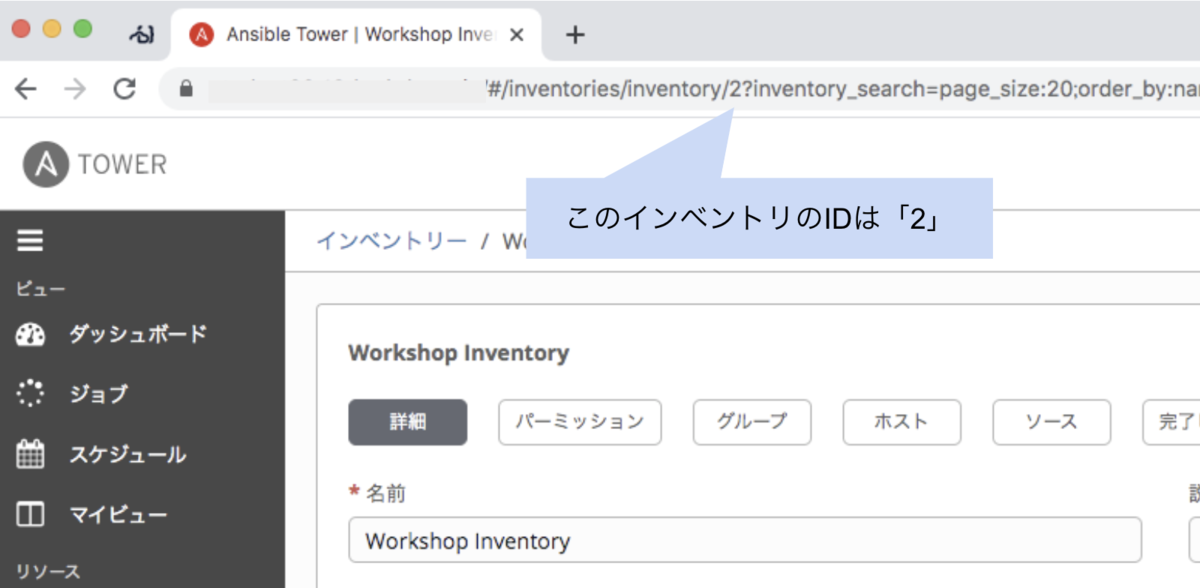The width and height of the screenshot is (1200, 588).
Task: Select the 詳細 tab button
Action: (408, 422)
